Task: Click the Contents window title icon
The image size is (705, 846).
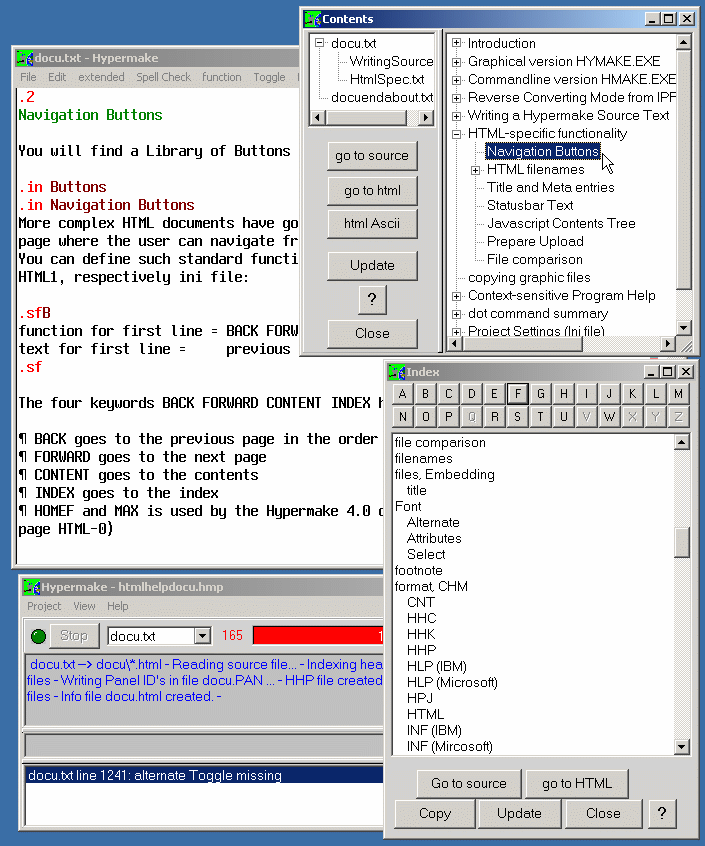Action: (x=312, y=19)
